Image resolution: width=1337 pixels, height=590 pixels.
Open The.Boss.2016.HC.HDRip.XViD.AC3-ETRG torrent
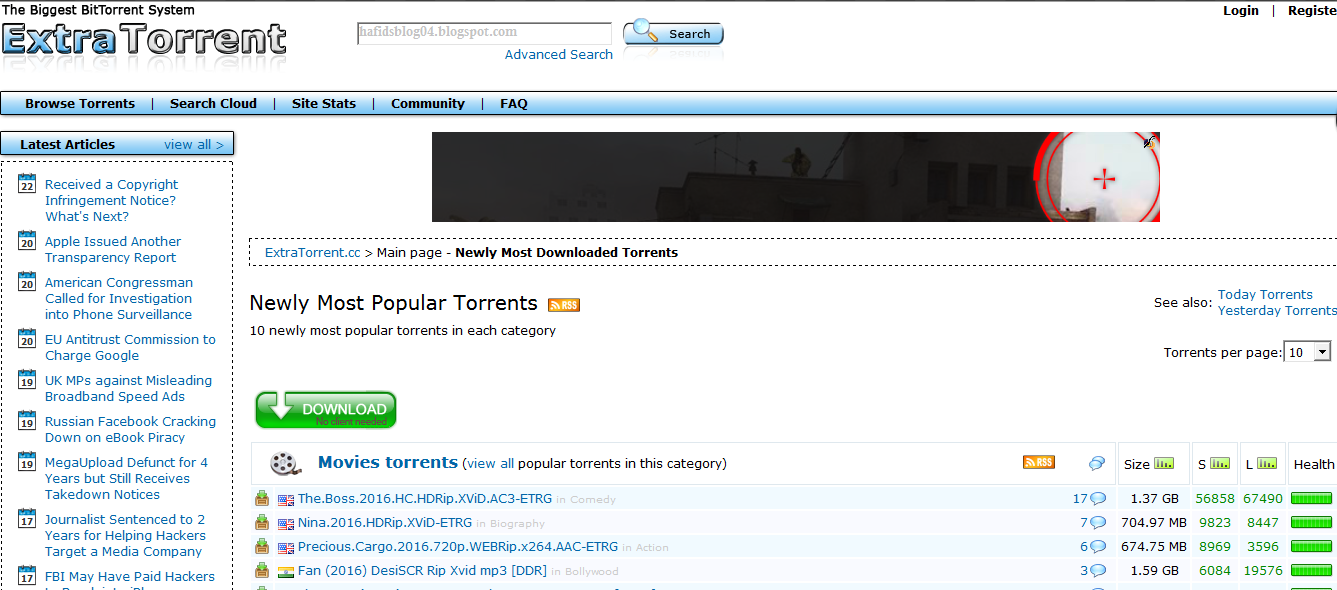[425, 498]
